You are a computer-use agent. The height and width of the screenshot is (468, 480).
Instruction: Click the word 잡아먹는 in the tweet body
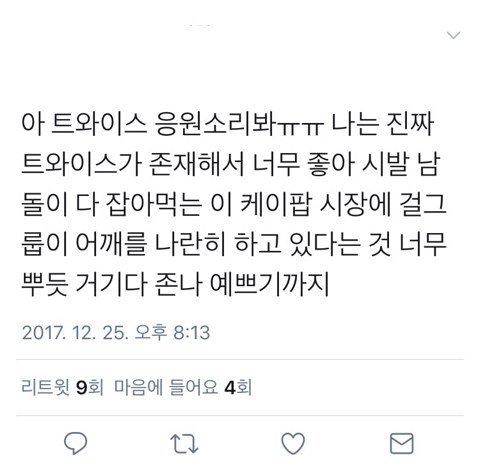point(153,204)
